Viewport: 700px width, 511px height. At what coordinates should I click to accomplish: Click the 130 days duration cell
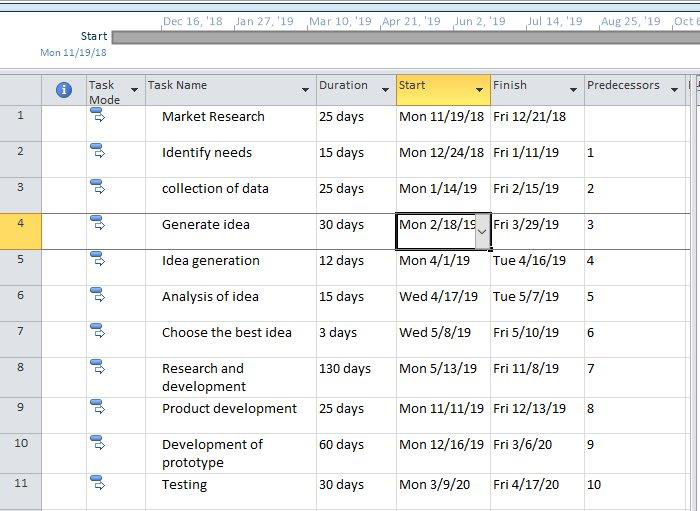point(356,378)
